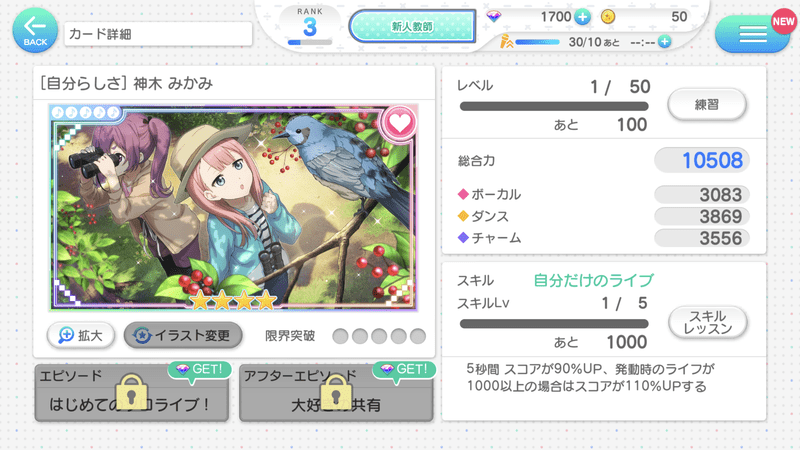Open the locked アフターエピソード panel

tap(336, 392)
